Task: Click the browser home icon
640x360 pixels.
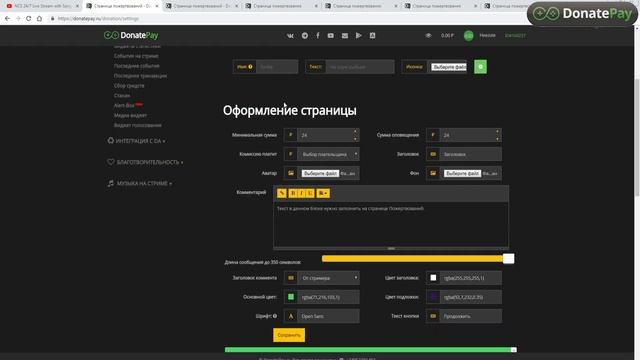Action: pyautogui.click(x=39, y=18)
